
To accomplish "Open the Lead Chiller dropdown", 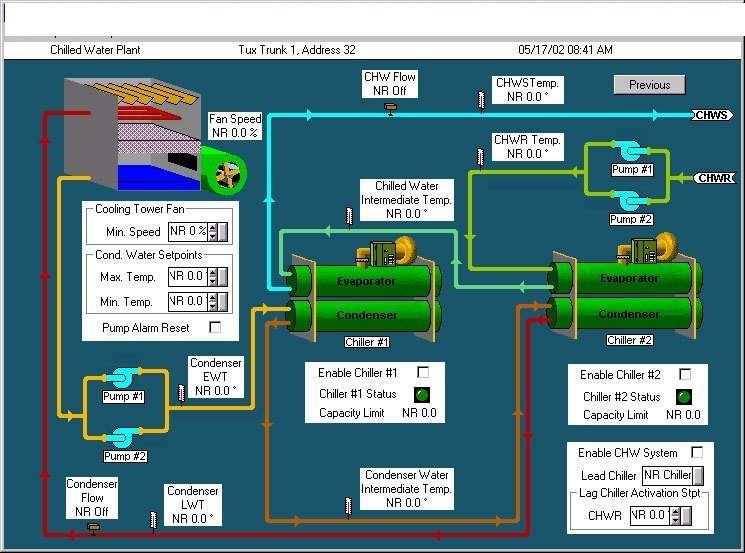I will click(698, 475).
